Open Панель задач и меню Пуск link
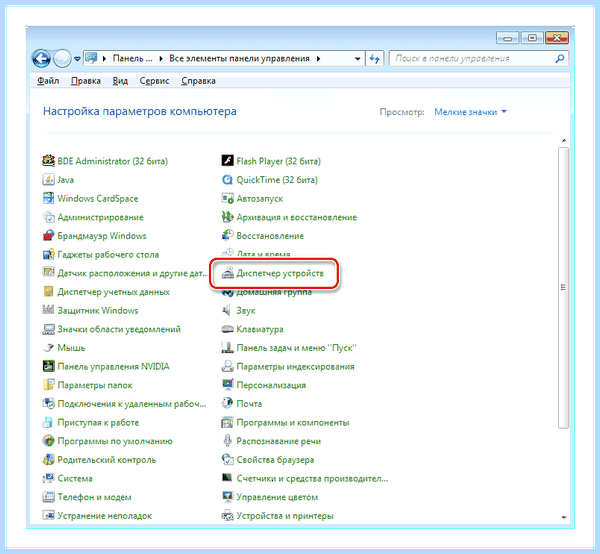 (x=296, y=348)
